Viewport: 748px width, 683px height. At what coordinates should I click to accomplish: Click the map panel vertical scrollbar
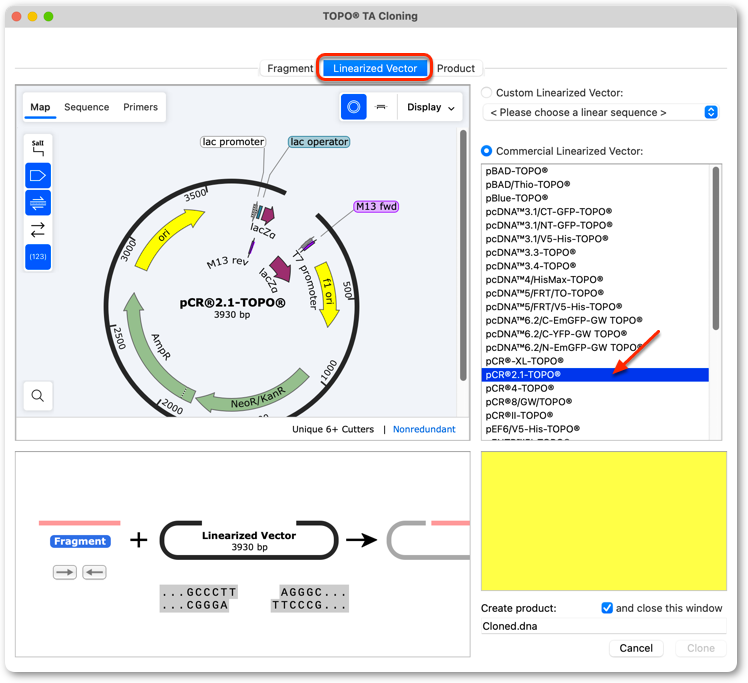tap(463, 255)
